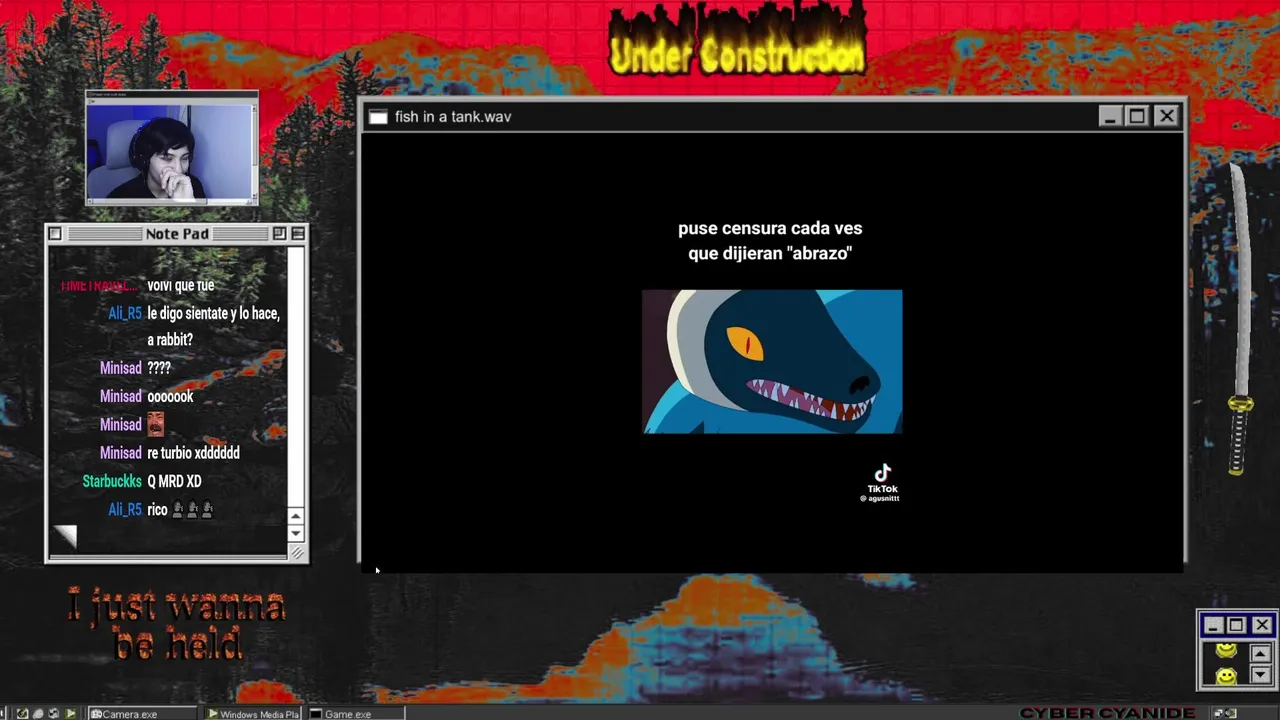Viewport: 1280px width, 720px height.
Task: Click the Note Pad resize grip corner
Action: (x=296, y=552)
